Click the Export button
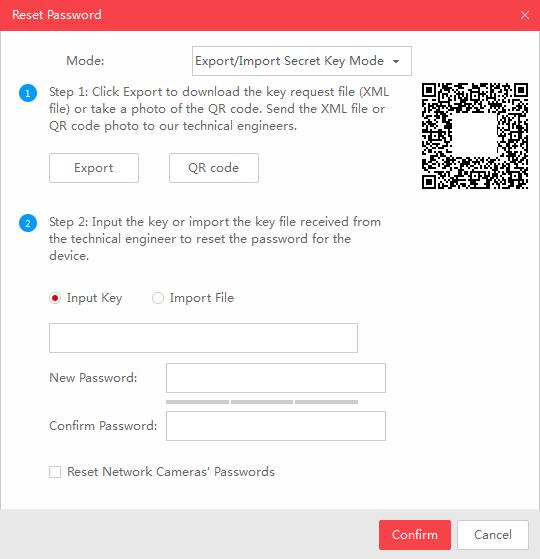This screenshot has height=559, width=540. click(x=94, y=168)
